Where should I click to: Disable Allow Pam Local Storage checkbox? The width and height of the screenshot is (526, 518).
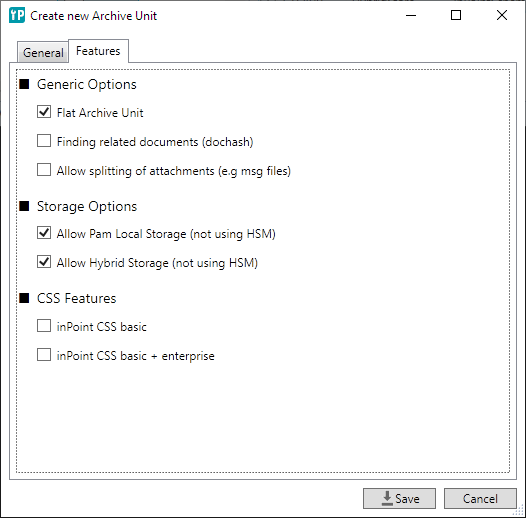coord(44,232)
